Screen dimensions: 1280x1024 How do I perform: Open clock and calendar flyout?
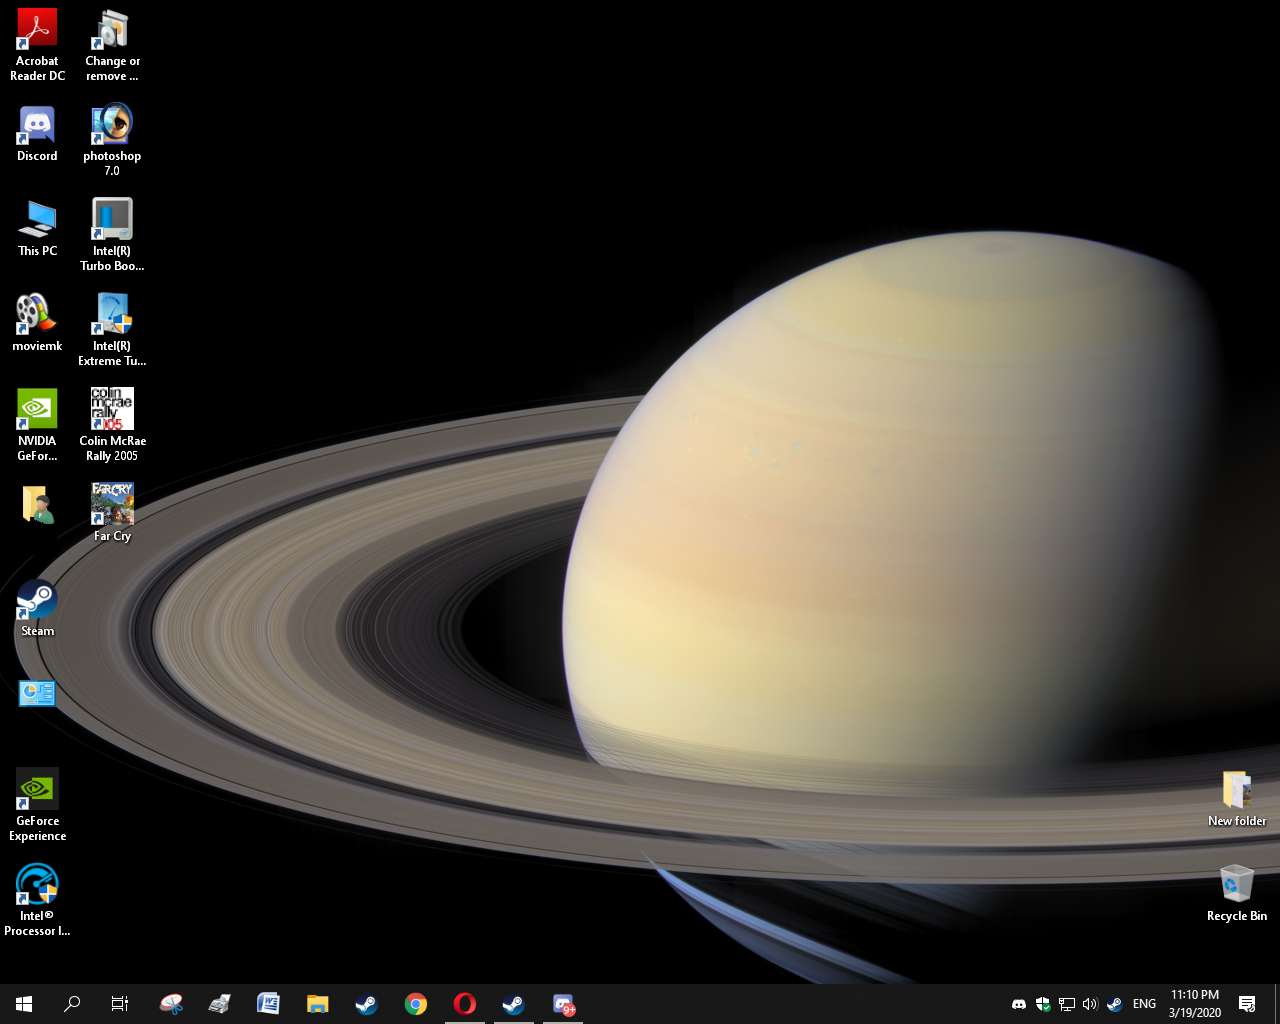(x=1195, y=1004)
